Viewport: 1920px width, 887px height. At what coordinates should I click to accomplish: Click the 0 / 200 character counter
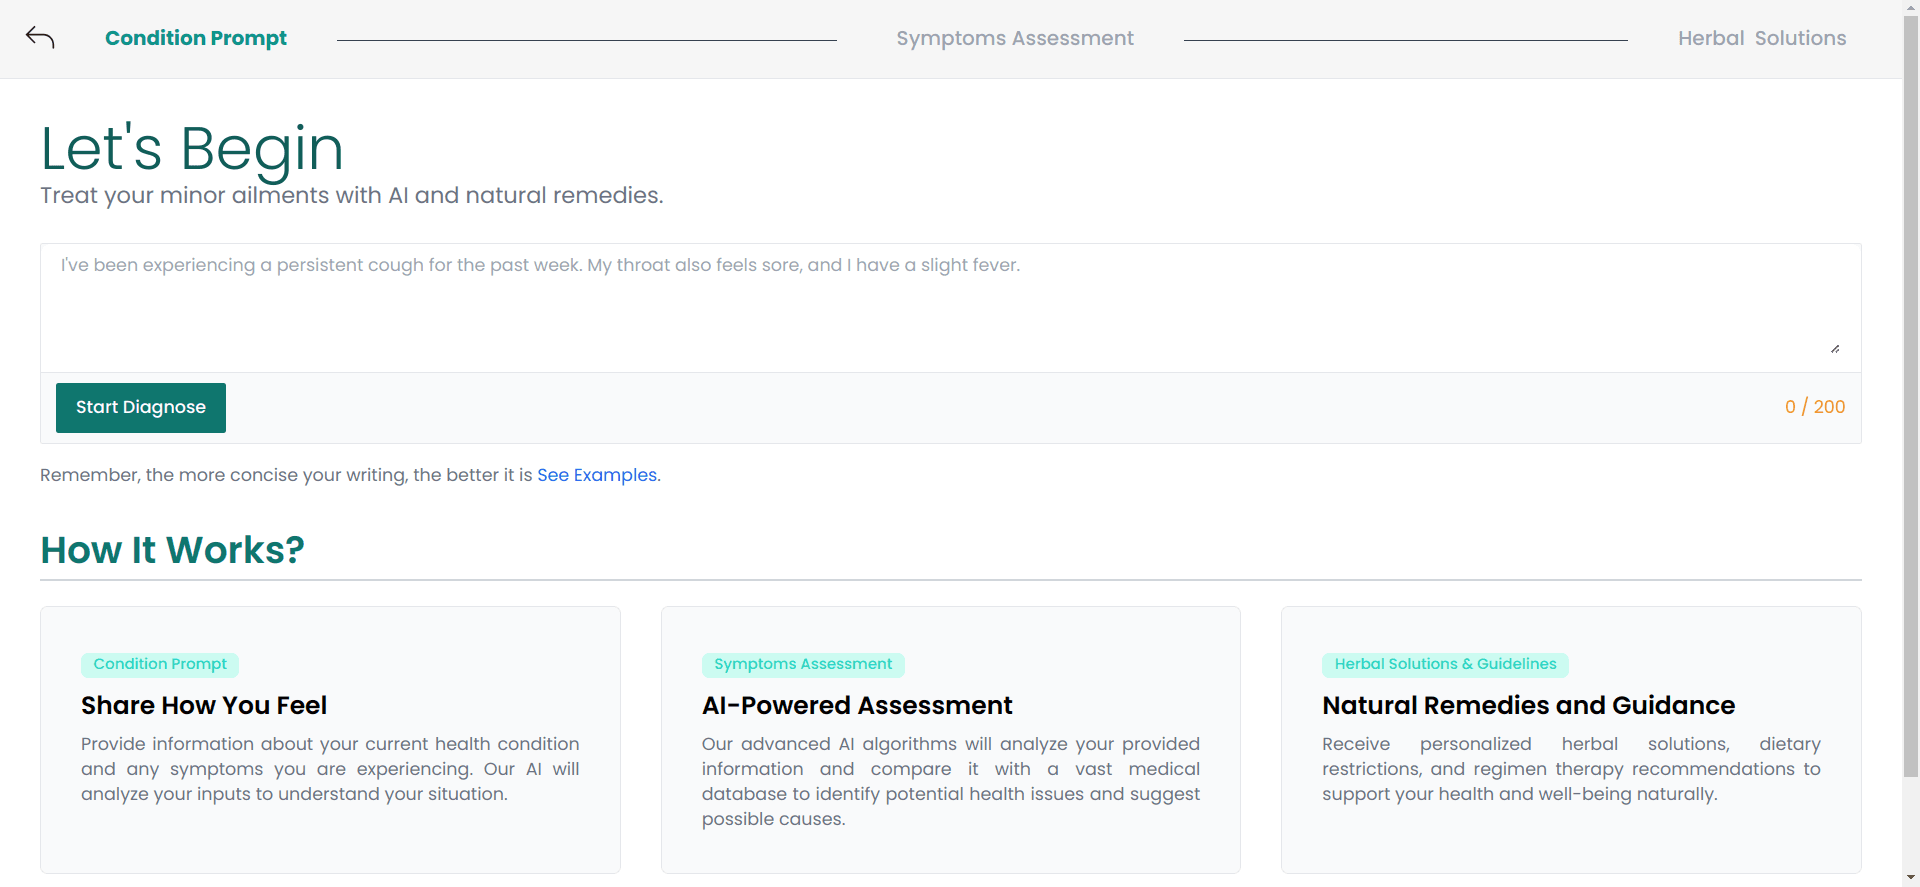[1814, 407]
